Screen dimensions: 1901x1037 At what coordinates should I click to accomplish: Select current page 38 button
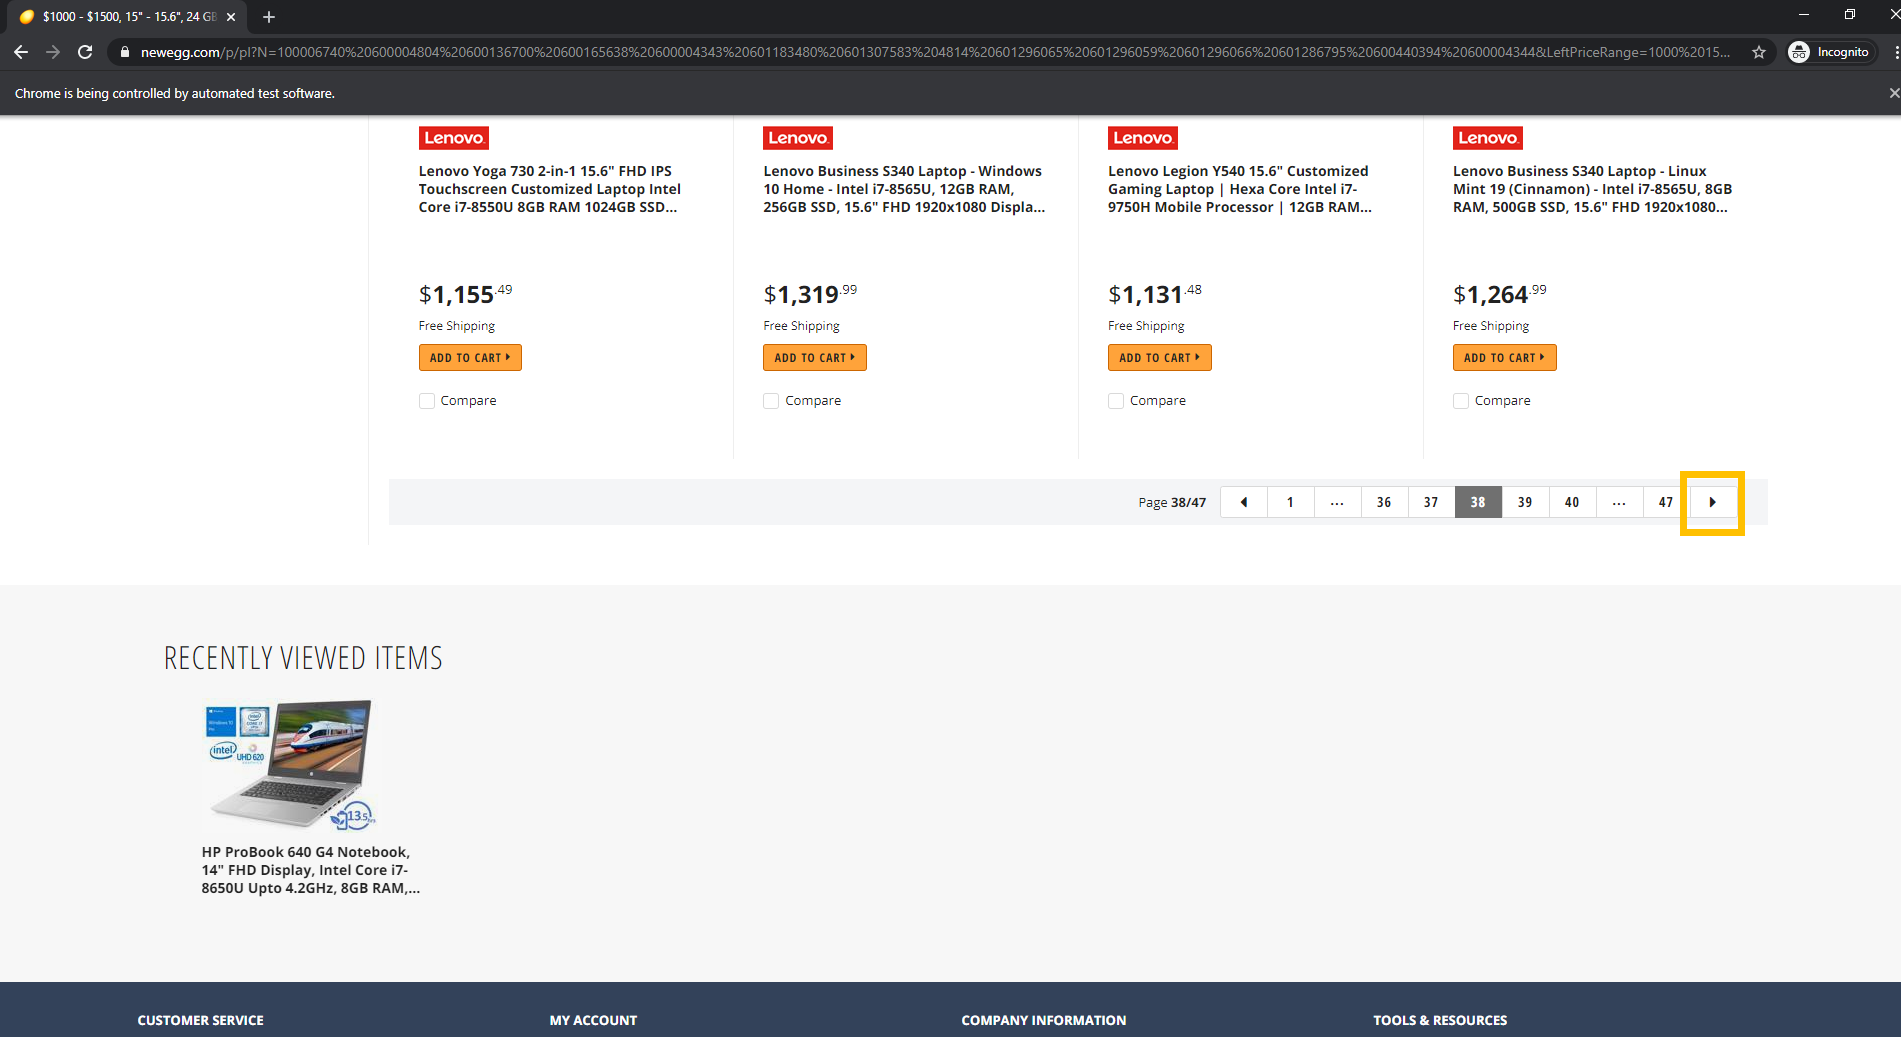click(1478, 502)
